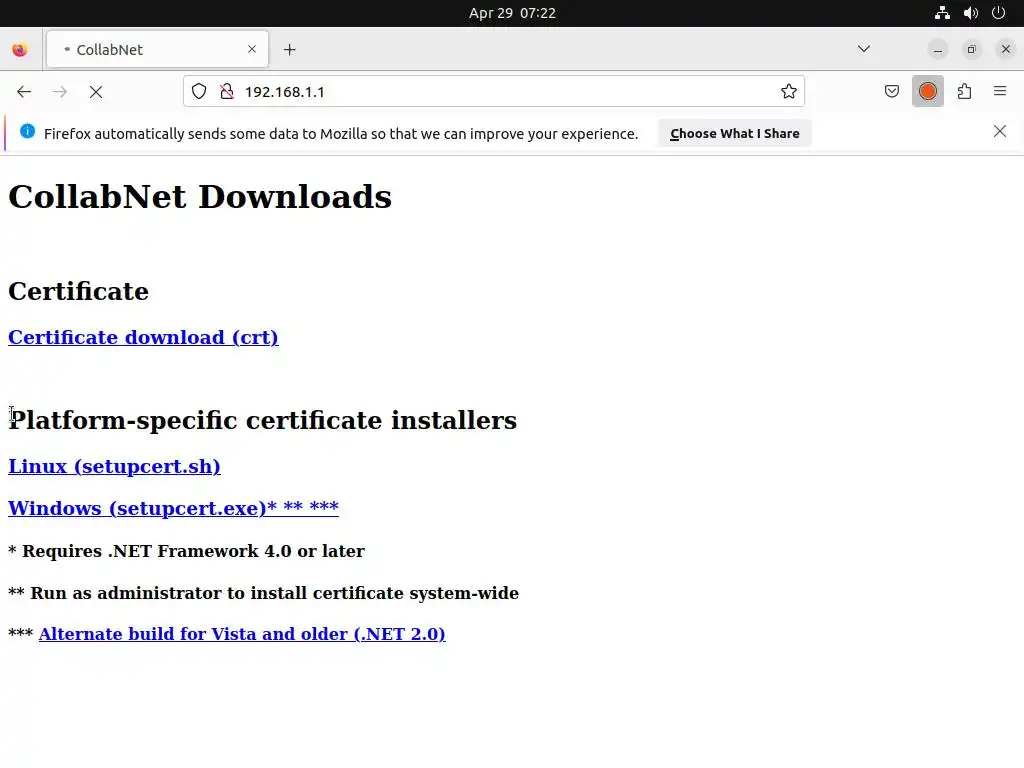
Task: Open the power menu icon
Action: point(999,13)
